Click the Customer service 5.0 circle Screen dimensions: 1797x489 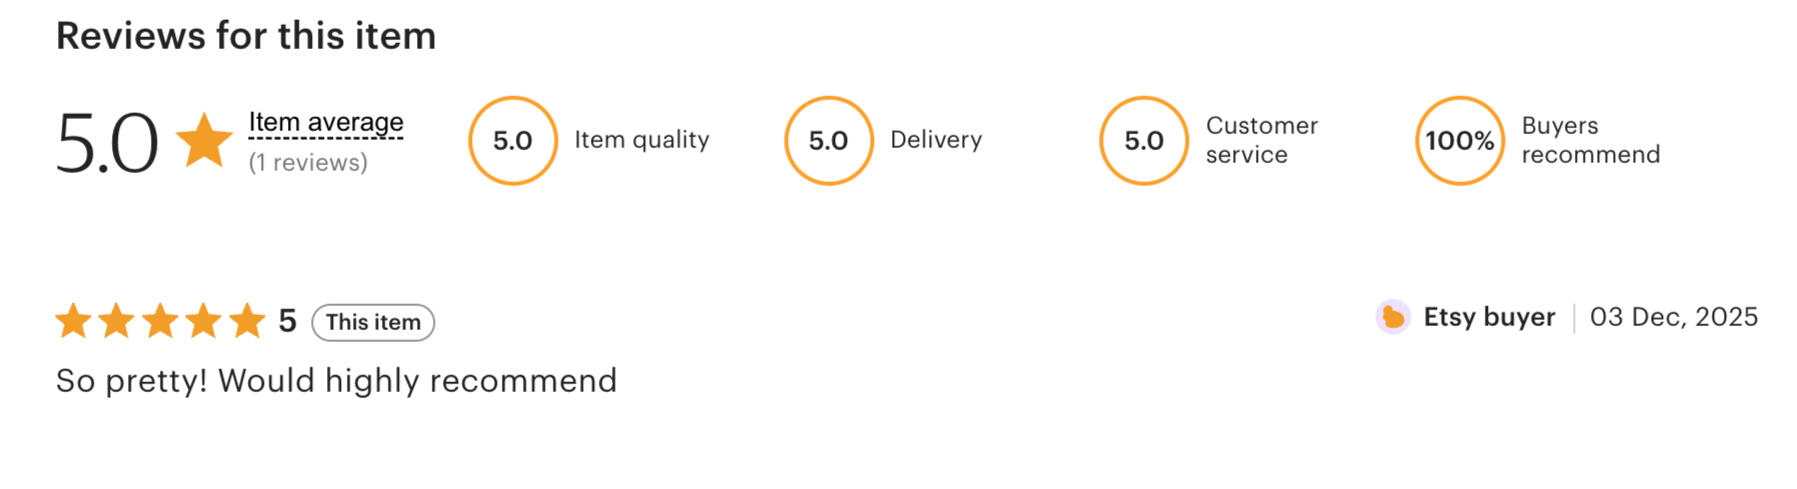tap(1144, 141)
